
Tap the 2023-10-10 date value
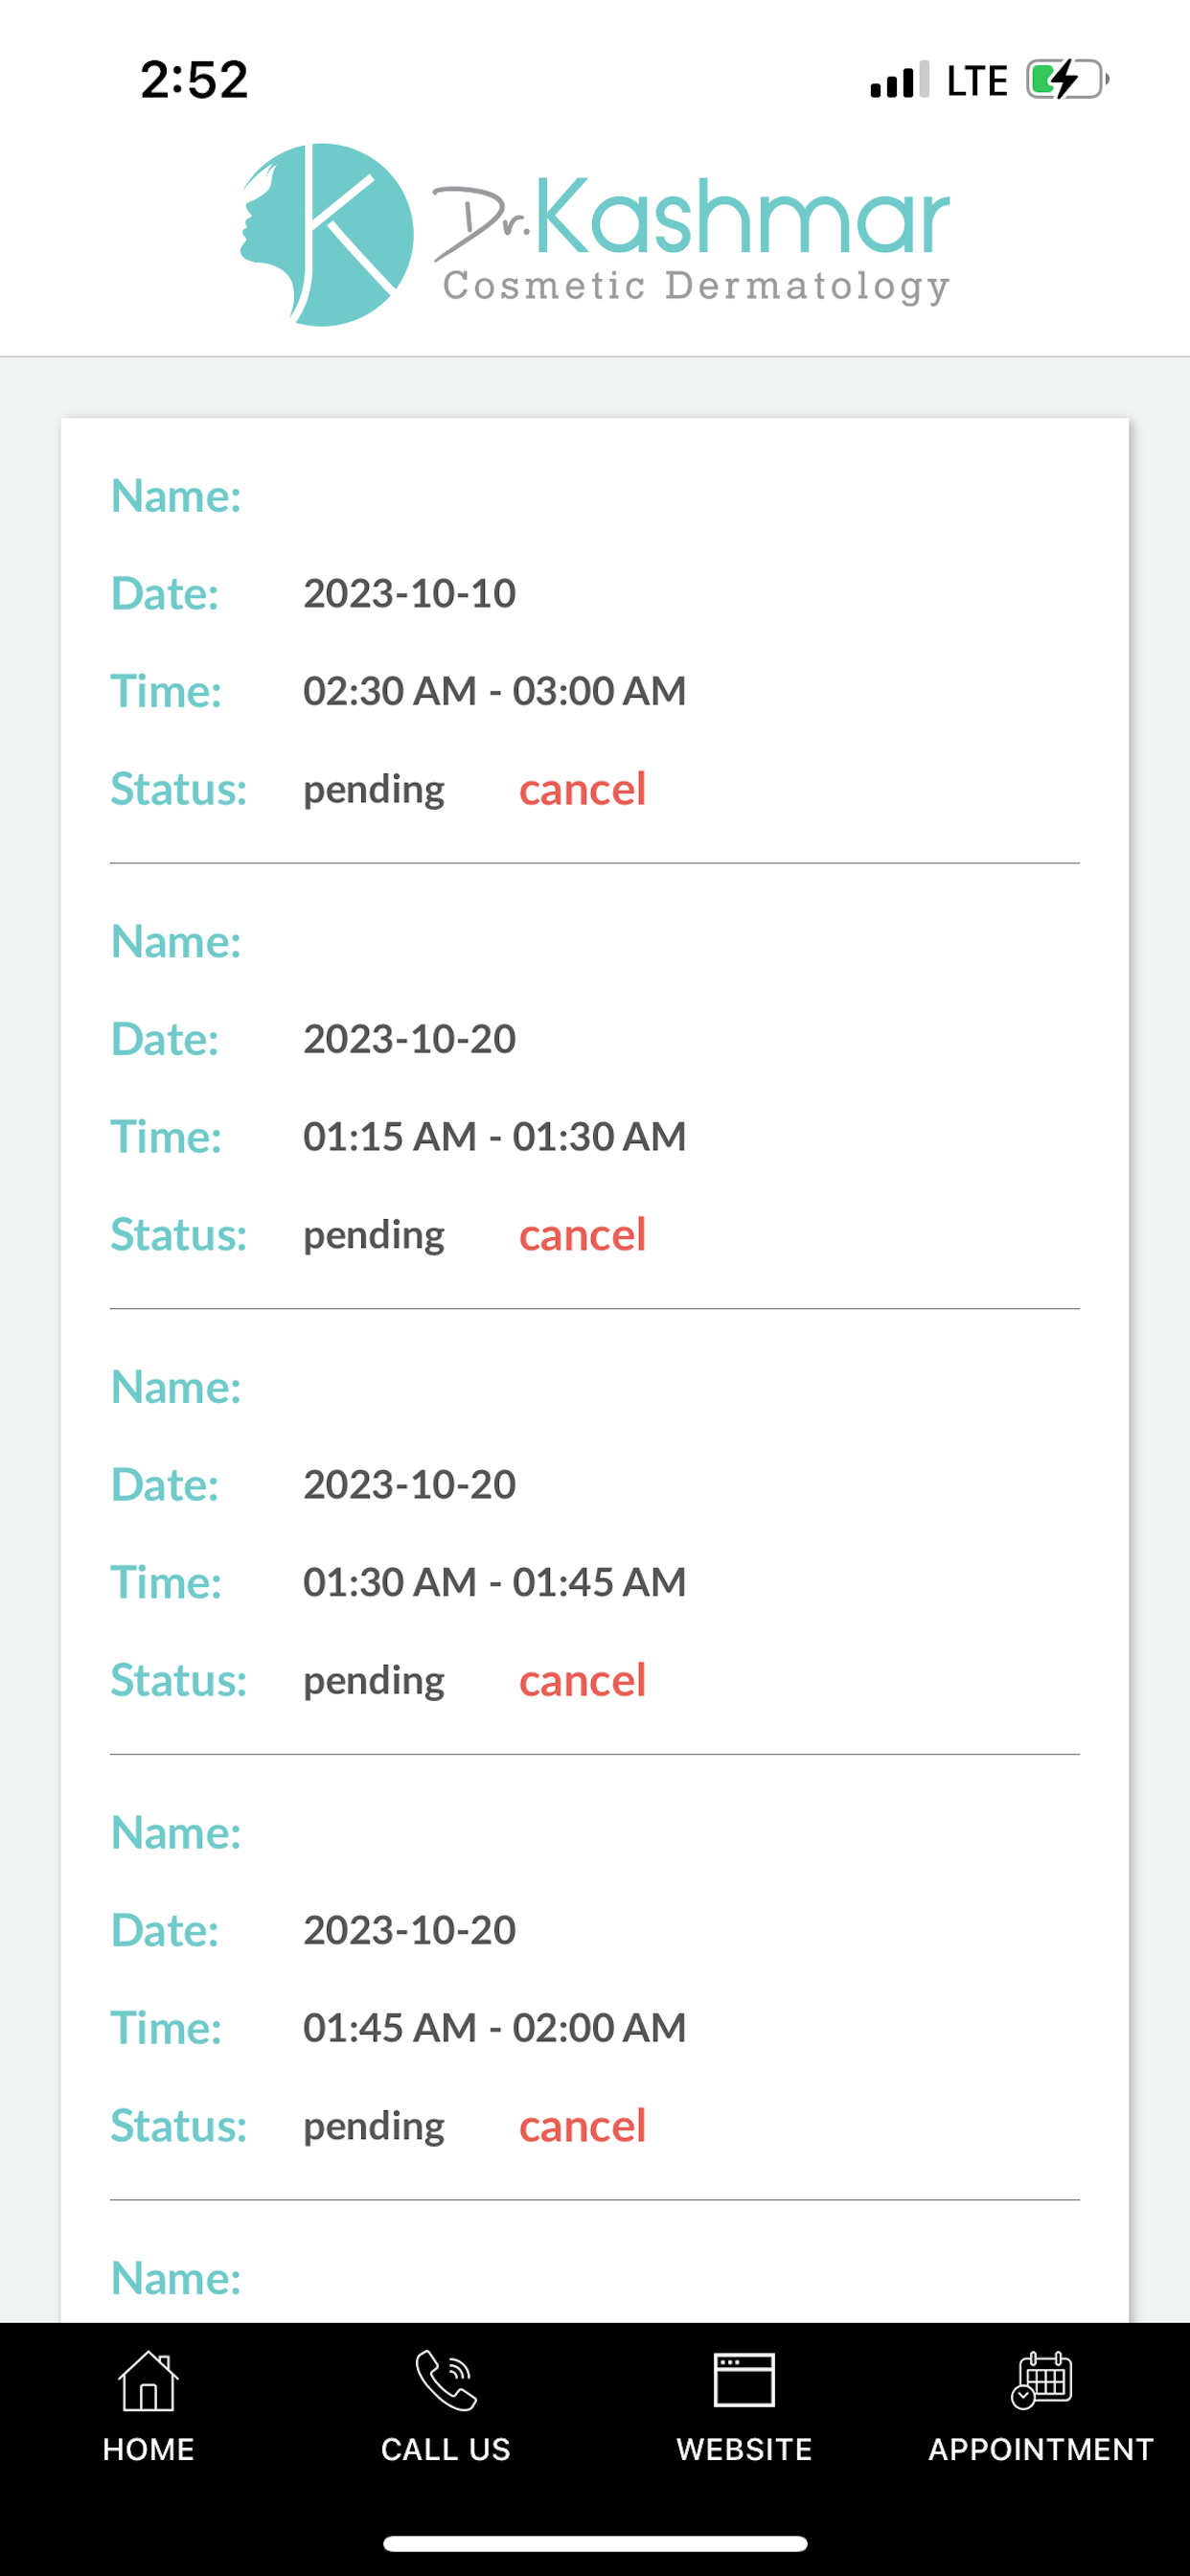click(409, 594)
